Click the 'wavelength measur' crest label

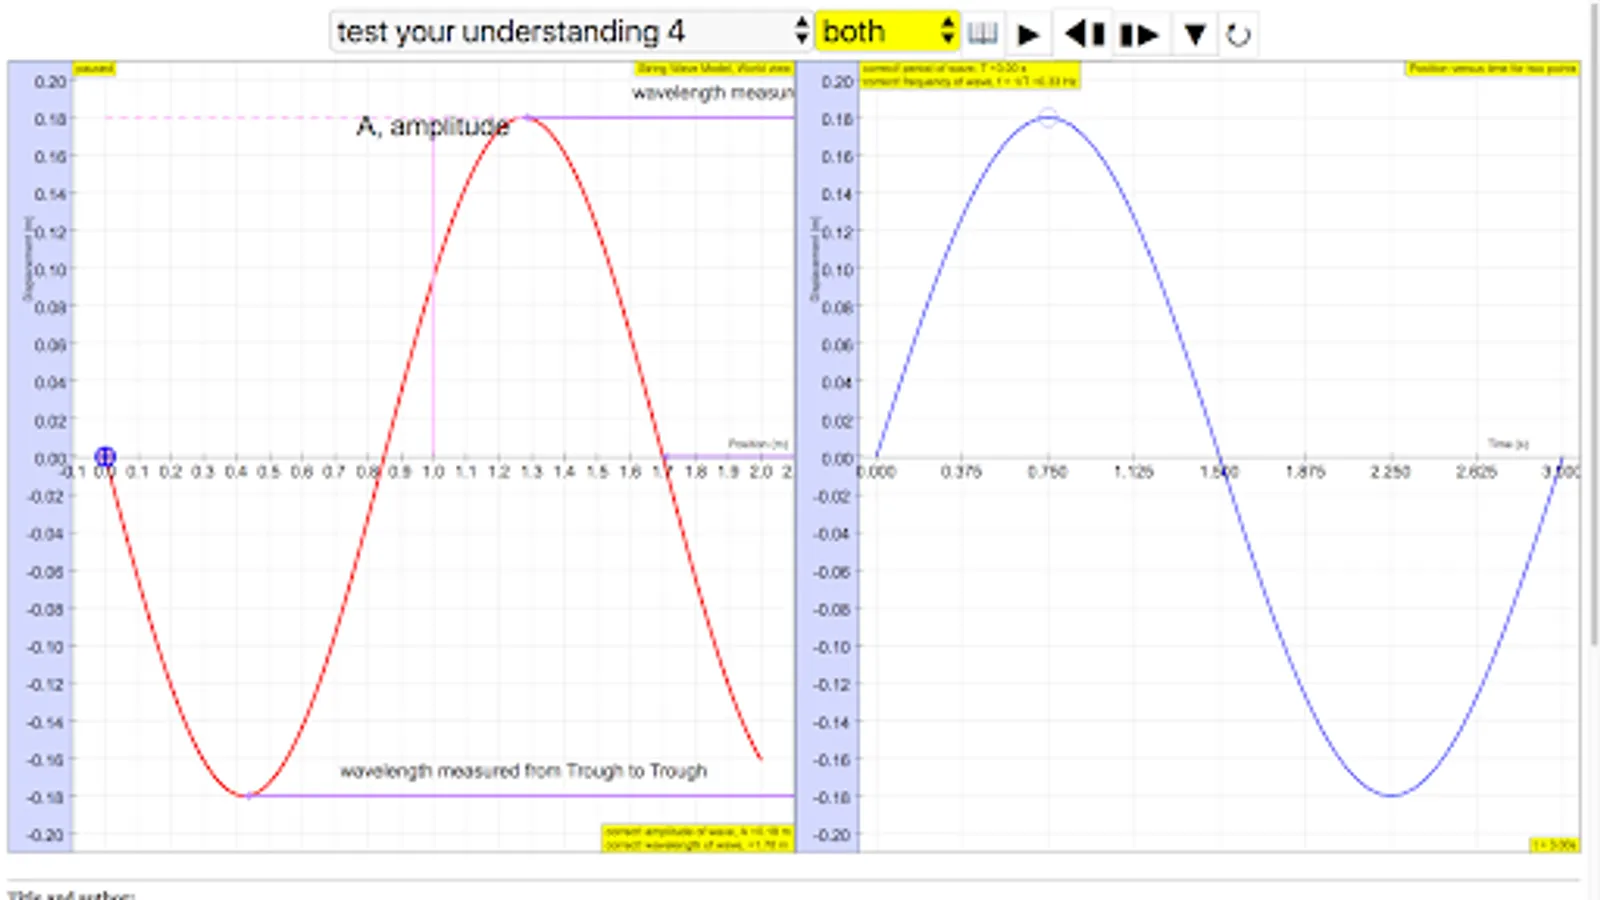[x=712, y=93]
